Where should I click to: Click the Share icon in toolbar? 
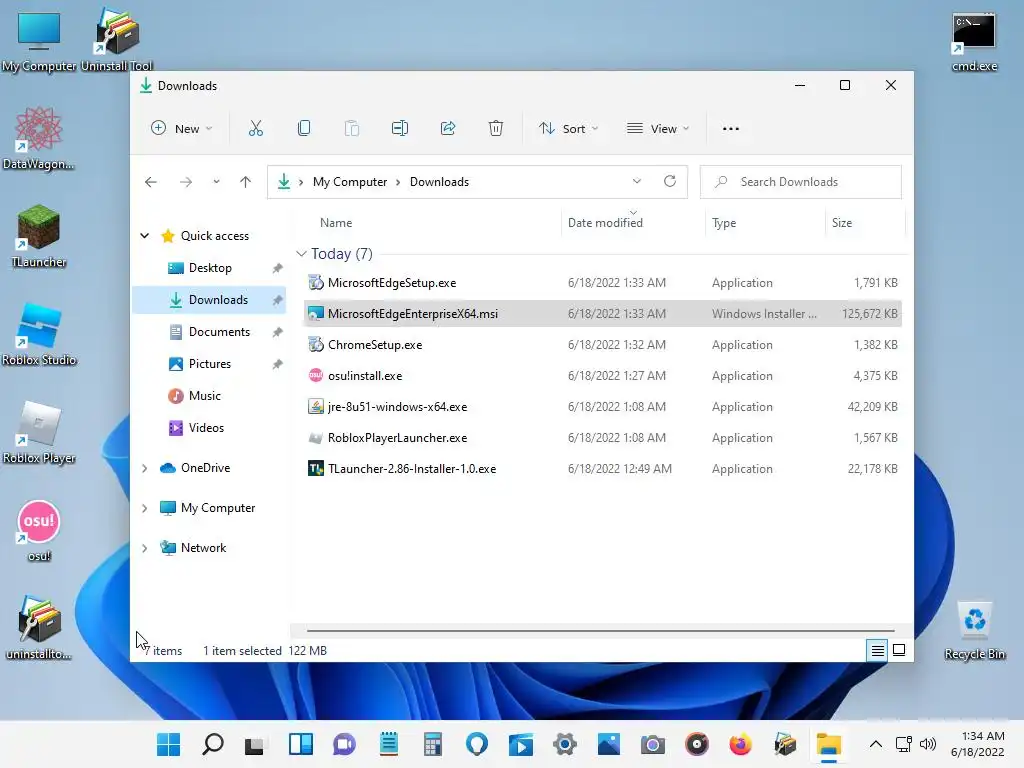click(448, 129)
